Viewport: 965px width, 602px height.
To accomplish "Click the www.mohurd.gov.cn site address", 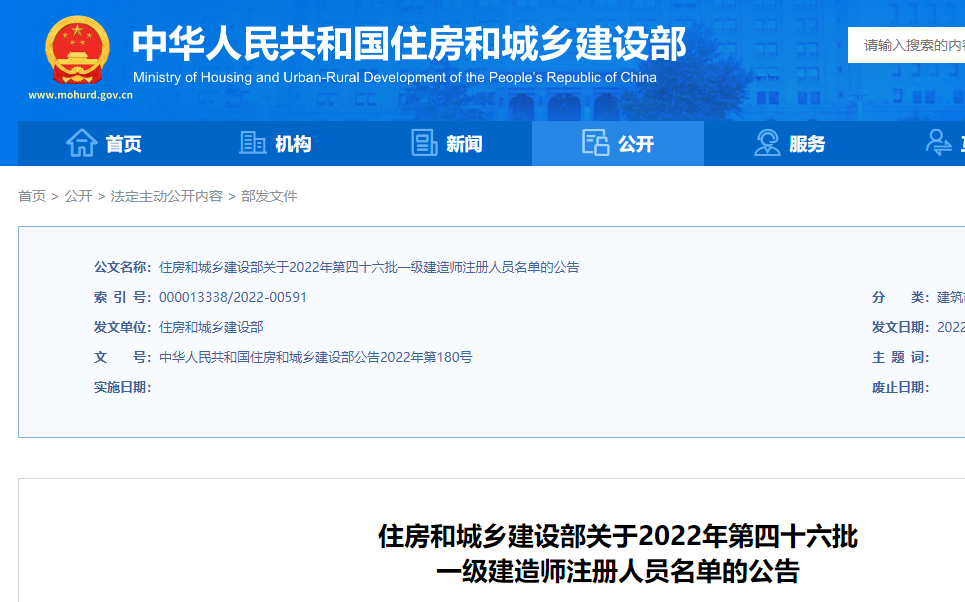I will click(80, 96).
